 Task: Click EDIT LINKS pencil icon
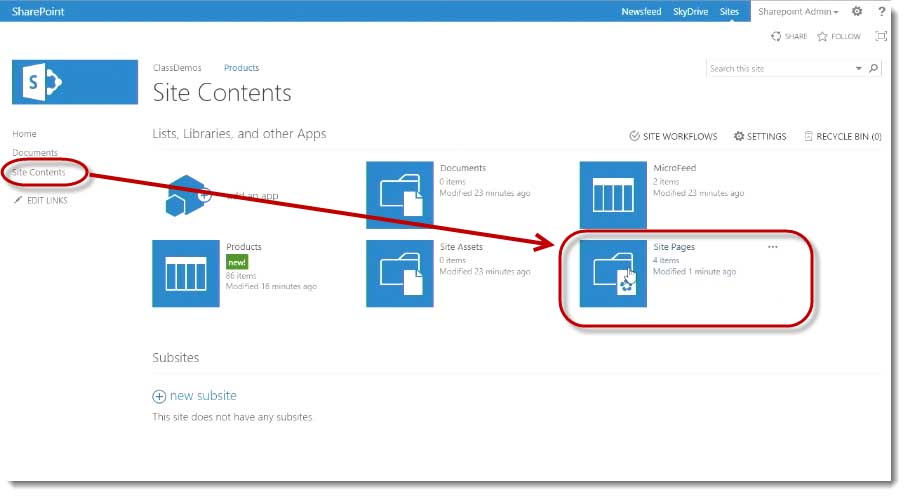click(x=18, y=200)
